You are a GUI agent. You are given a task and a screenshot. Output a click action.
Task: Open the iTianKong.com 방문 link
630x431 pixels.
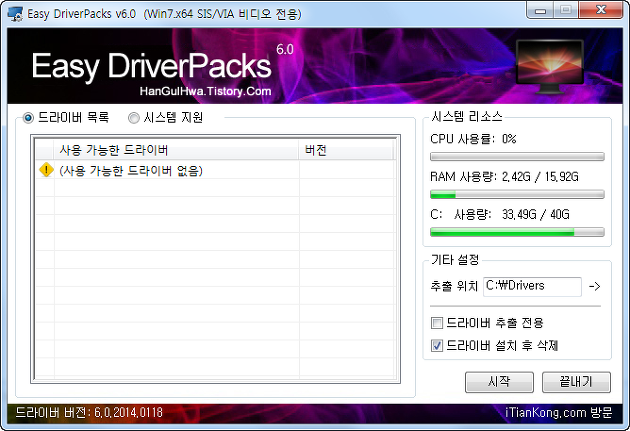click(558, 413)
